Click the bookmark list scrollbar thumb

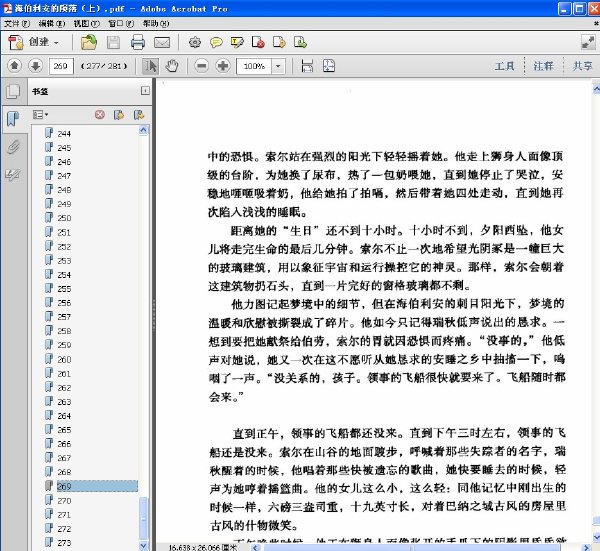pyautogui.click(x=143, y=518)
